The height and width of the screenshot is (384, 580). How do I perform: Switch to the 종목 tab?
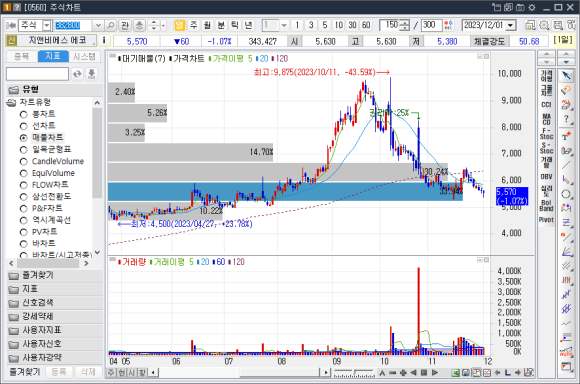click(21, 56)
